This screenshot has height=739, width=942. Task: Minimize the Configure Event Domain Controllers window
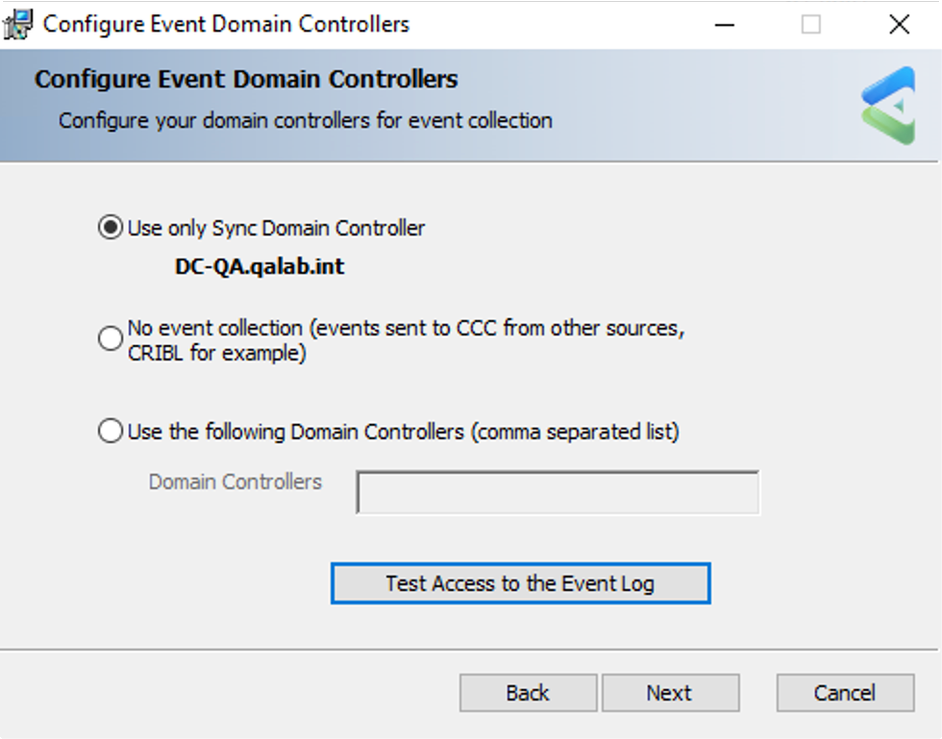coord(725,25)
